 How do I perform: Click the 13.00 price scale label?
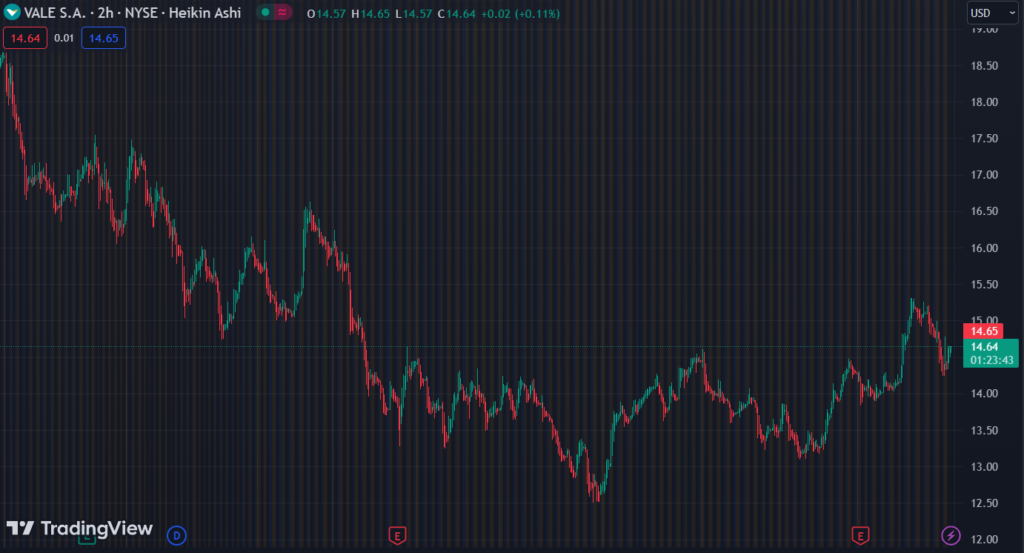pos(984,467)
